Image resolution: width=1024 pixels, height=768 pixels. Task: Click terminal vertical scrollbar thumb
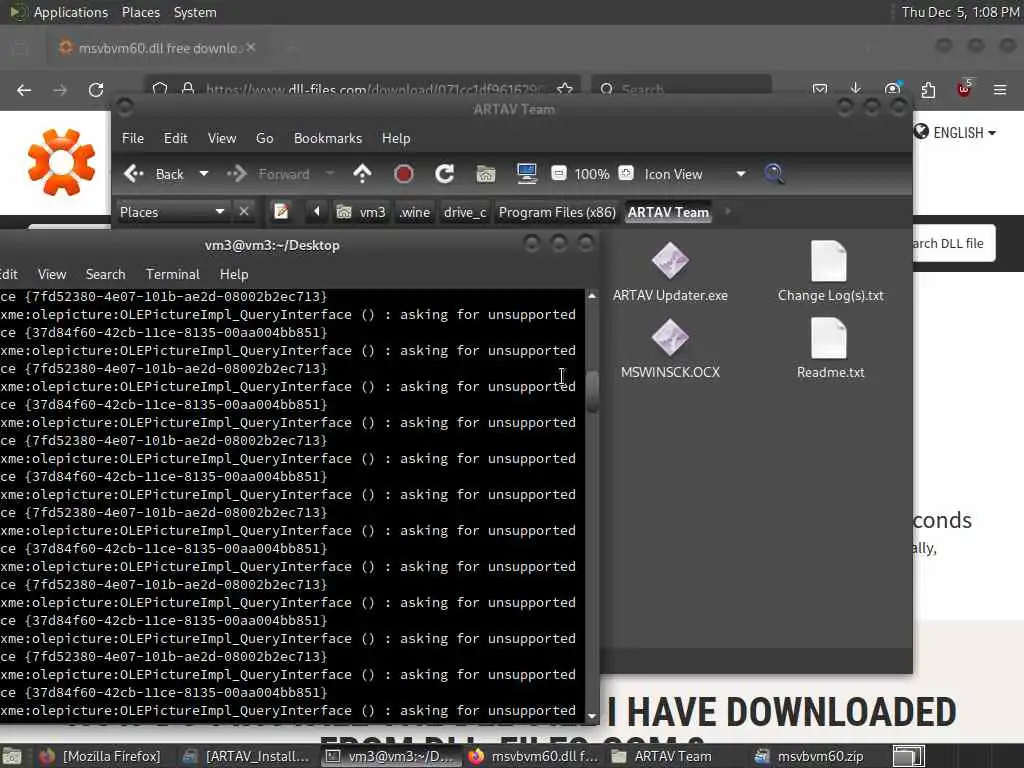coord(592,391)
